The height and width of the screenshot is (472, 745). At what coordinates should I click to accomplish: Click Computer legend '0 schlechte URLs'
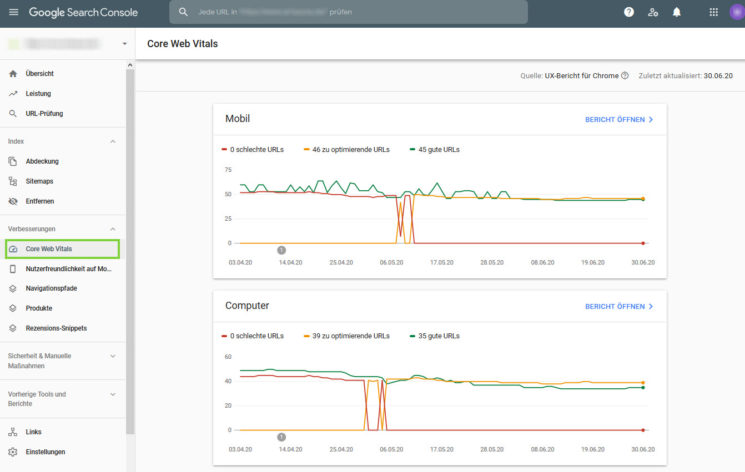click(x=252, y=336)
